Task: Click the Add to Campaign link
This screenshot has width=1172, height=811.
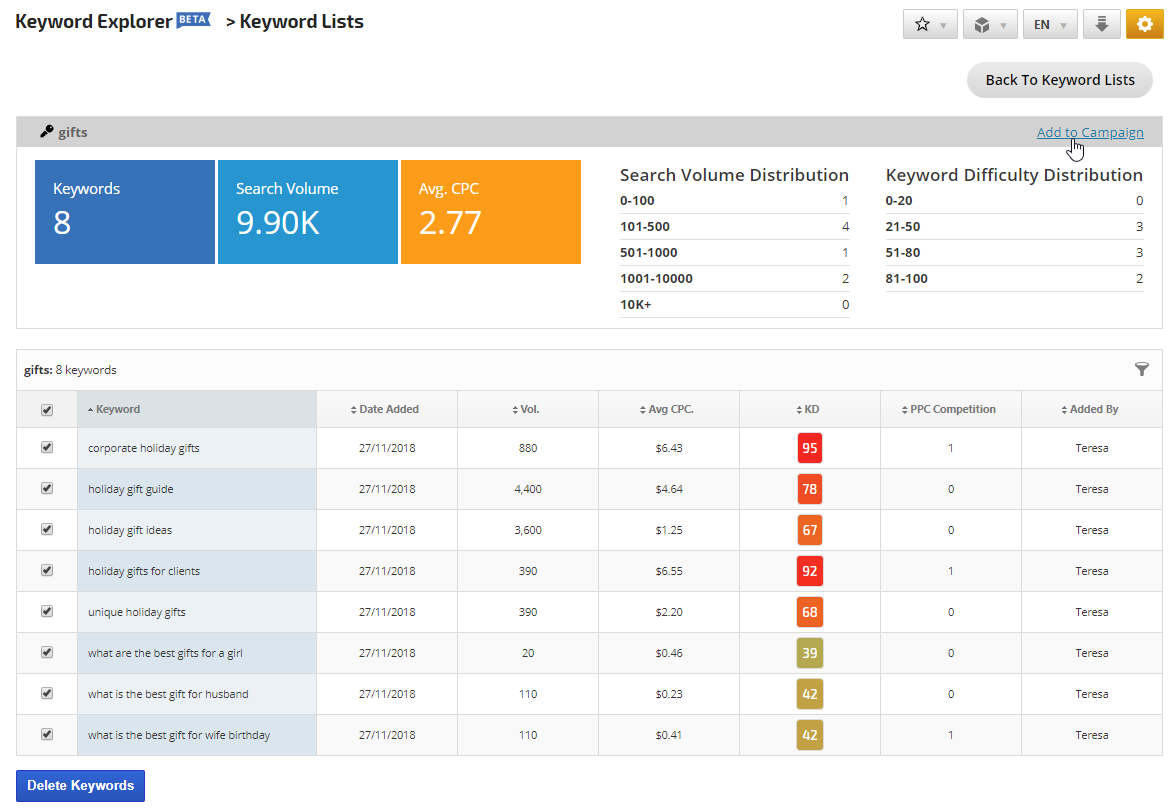Action: click(1090, 133)
